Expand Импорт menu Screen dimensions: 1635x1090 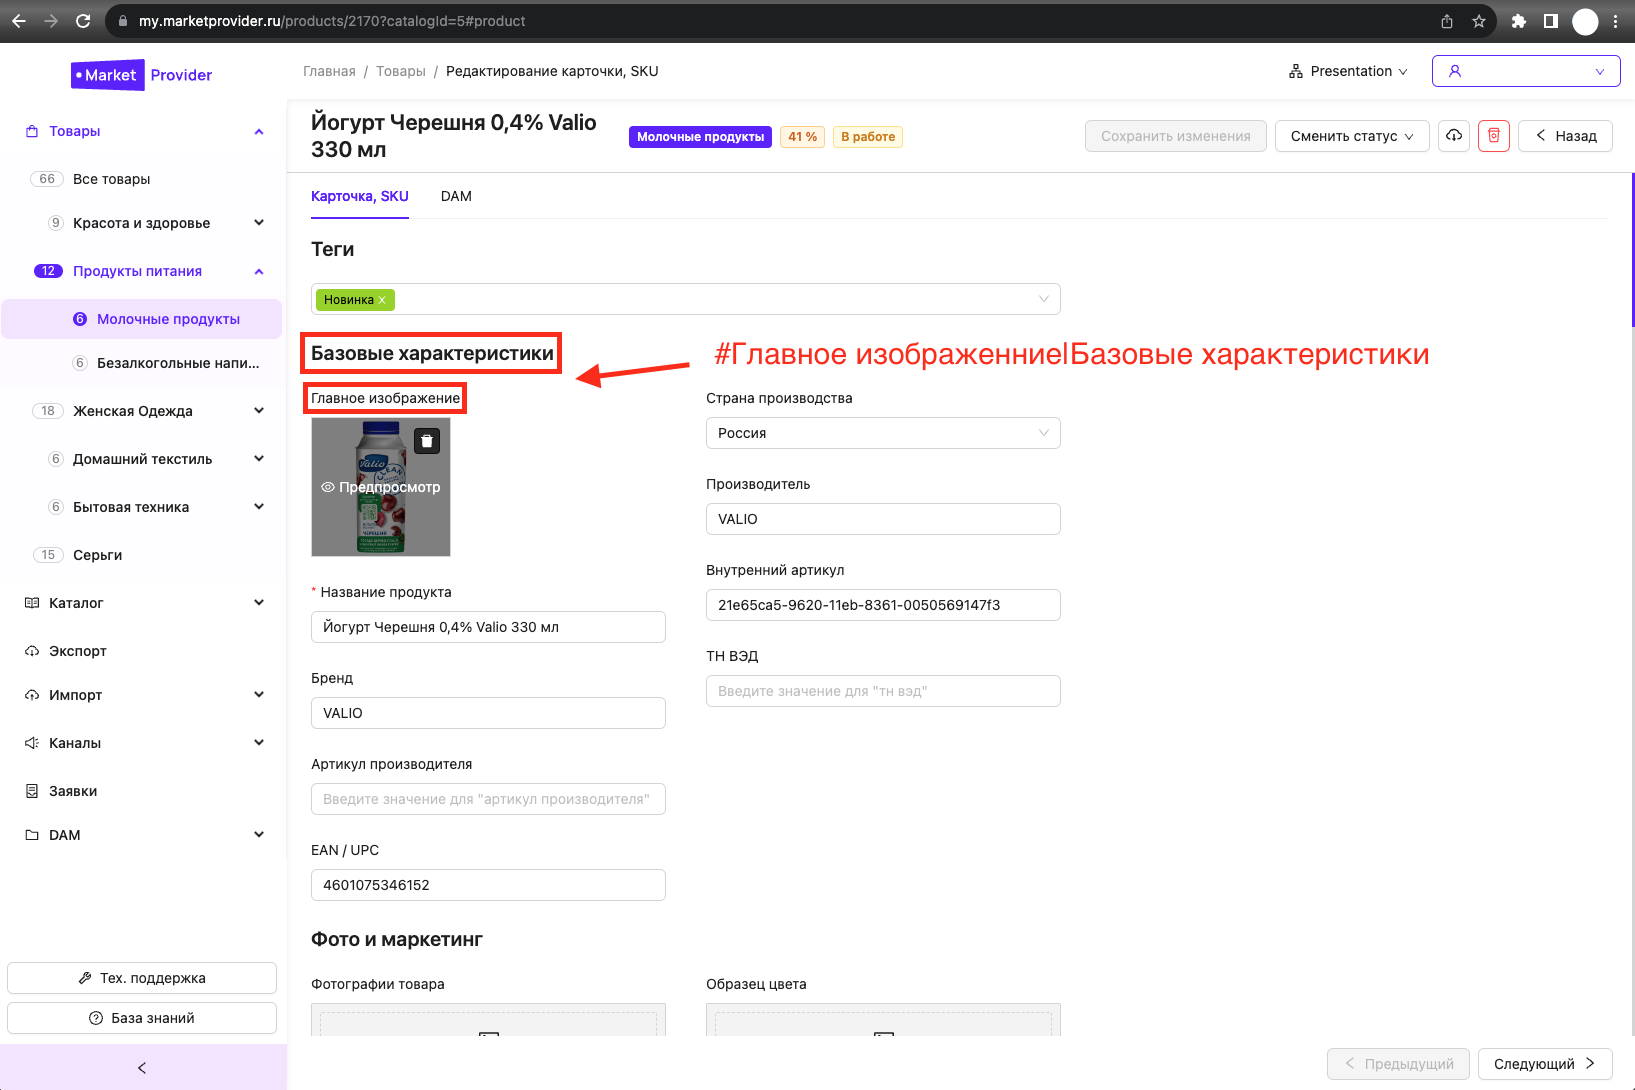(259, 695)
